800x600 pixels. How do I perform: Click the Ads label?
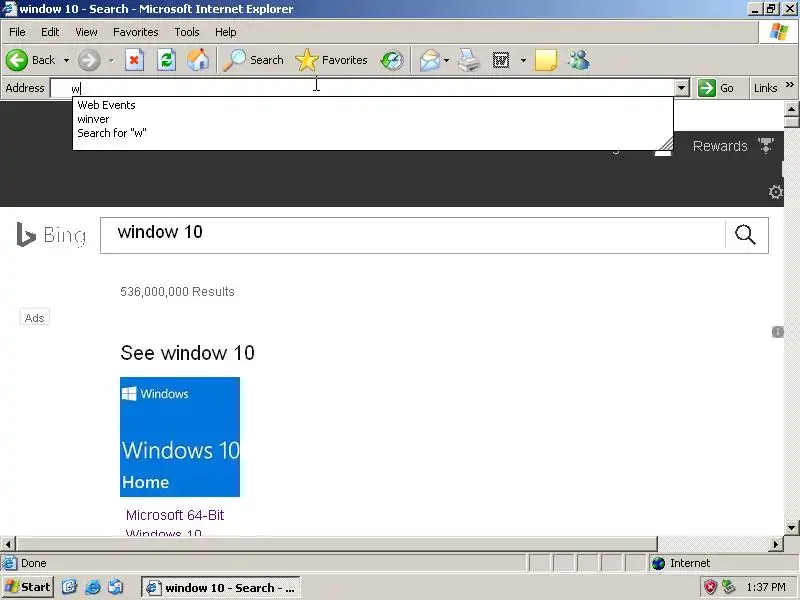tap(35, 317)
